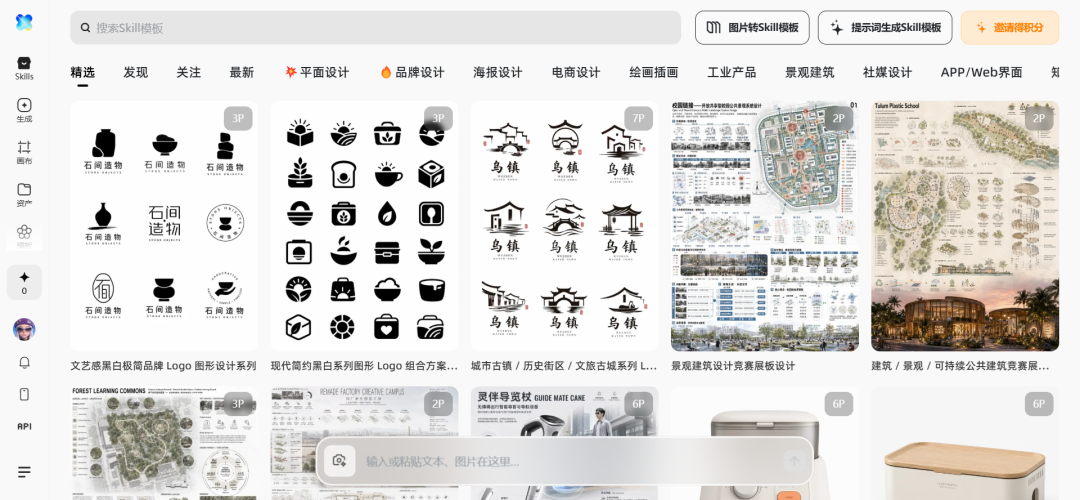1080x500 pixels.
Task: Click the points sparkle counter showing 0
Action: [x=24, y=282]
